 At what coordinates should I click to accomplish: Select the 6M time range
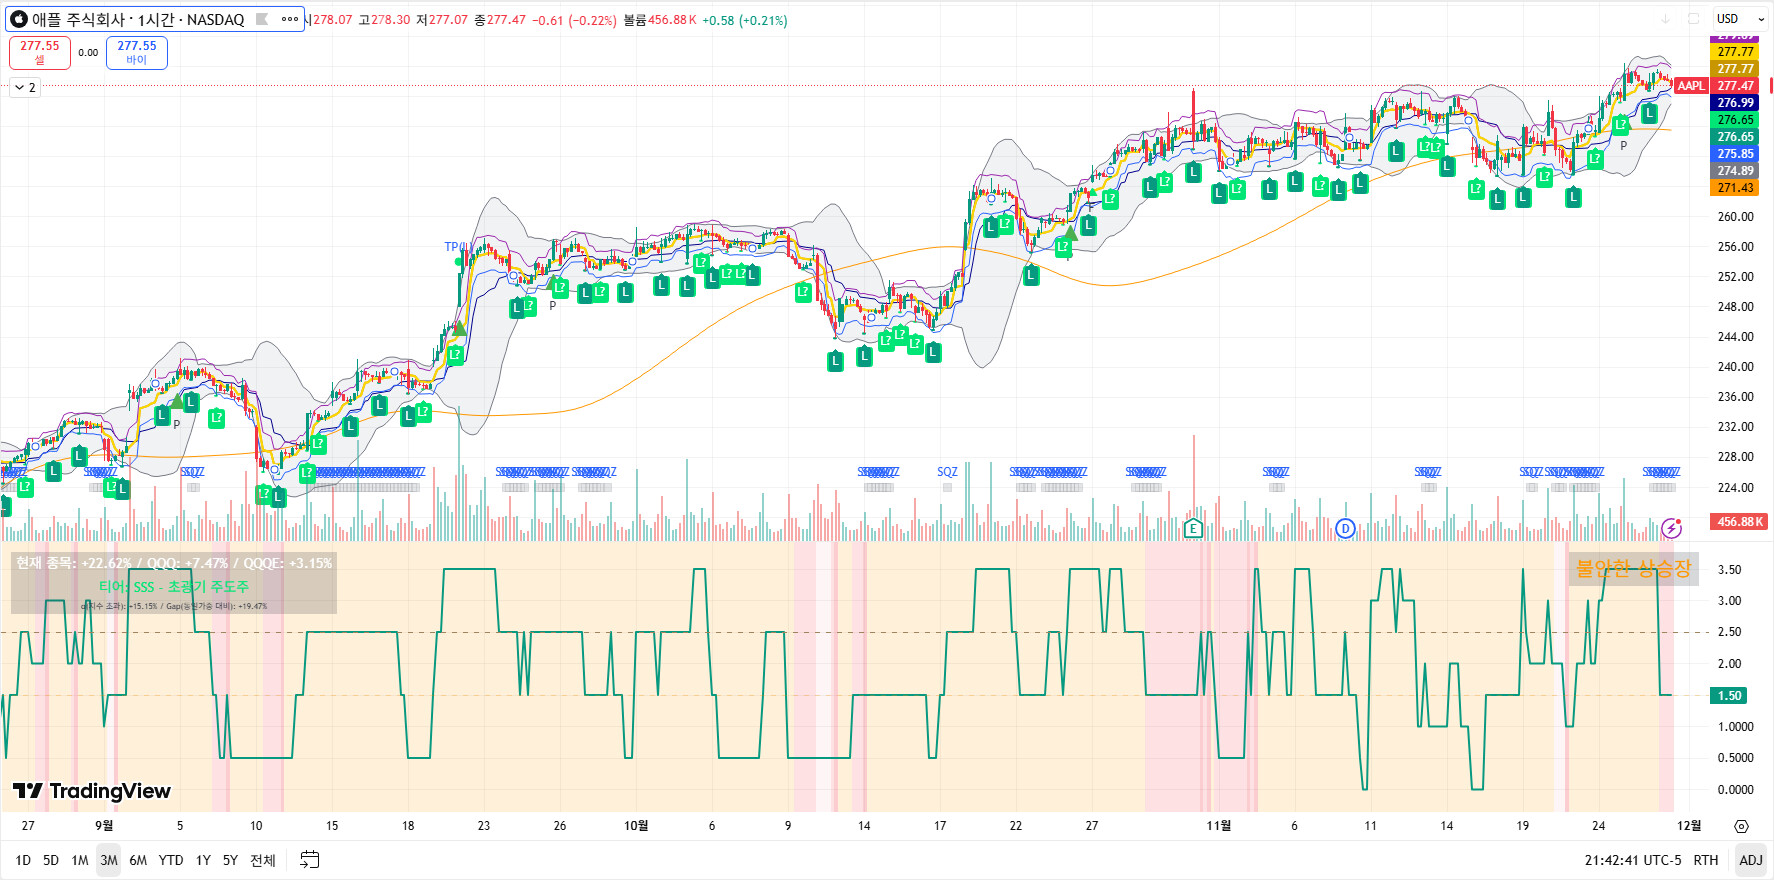[x=138, y=860]
